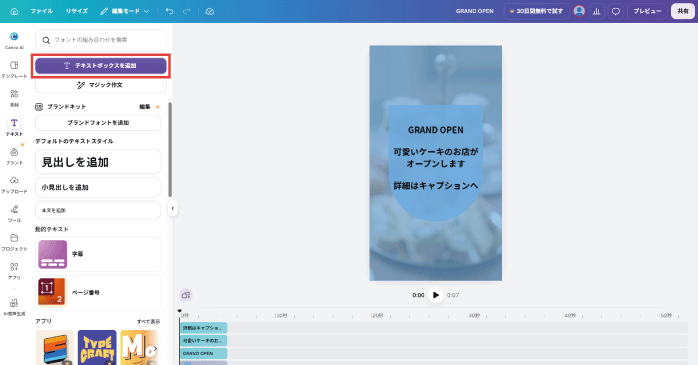Open the リサイズ menu

coord(77,11)
